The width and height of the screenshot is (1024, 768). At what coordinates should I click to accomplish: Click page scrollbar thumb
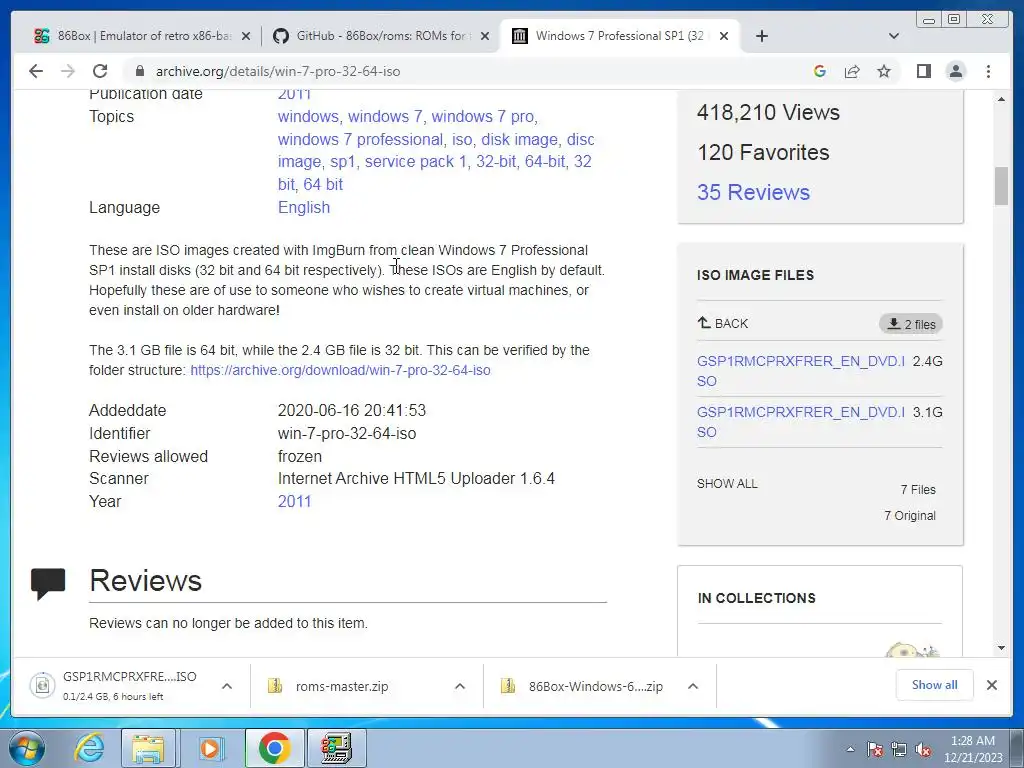pos(1001,186)
